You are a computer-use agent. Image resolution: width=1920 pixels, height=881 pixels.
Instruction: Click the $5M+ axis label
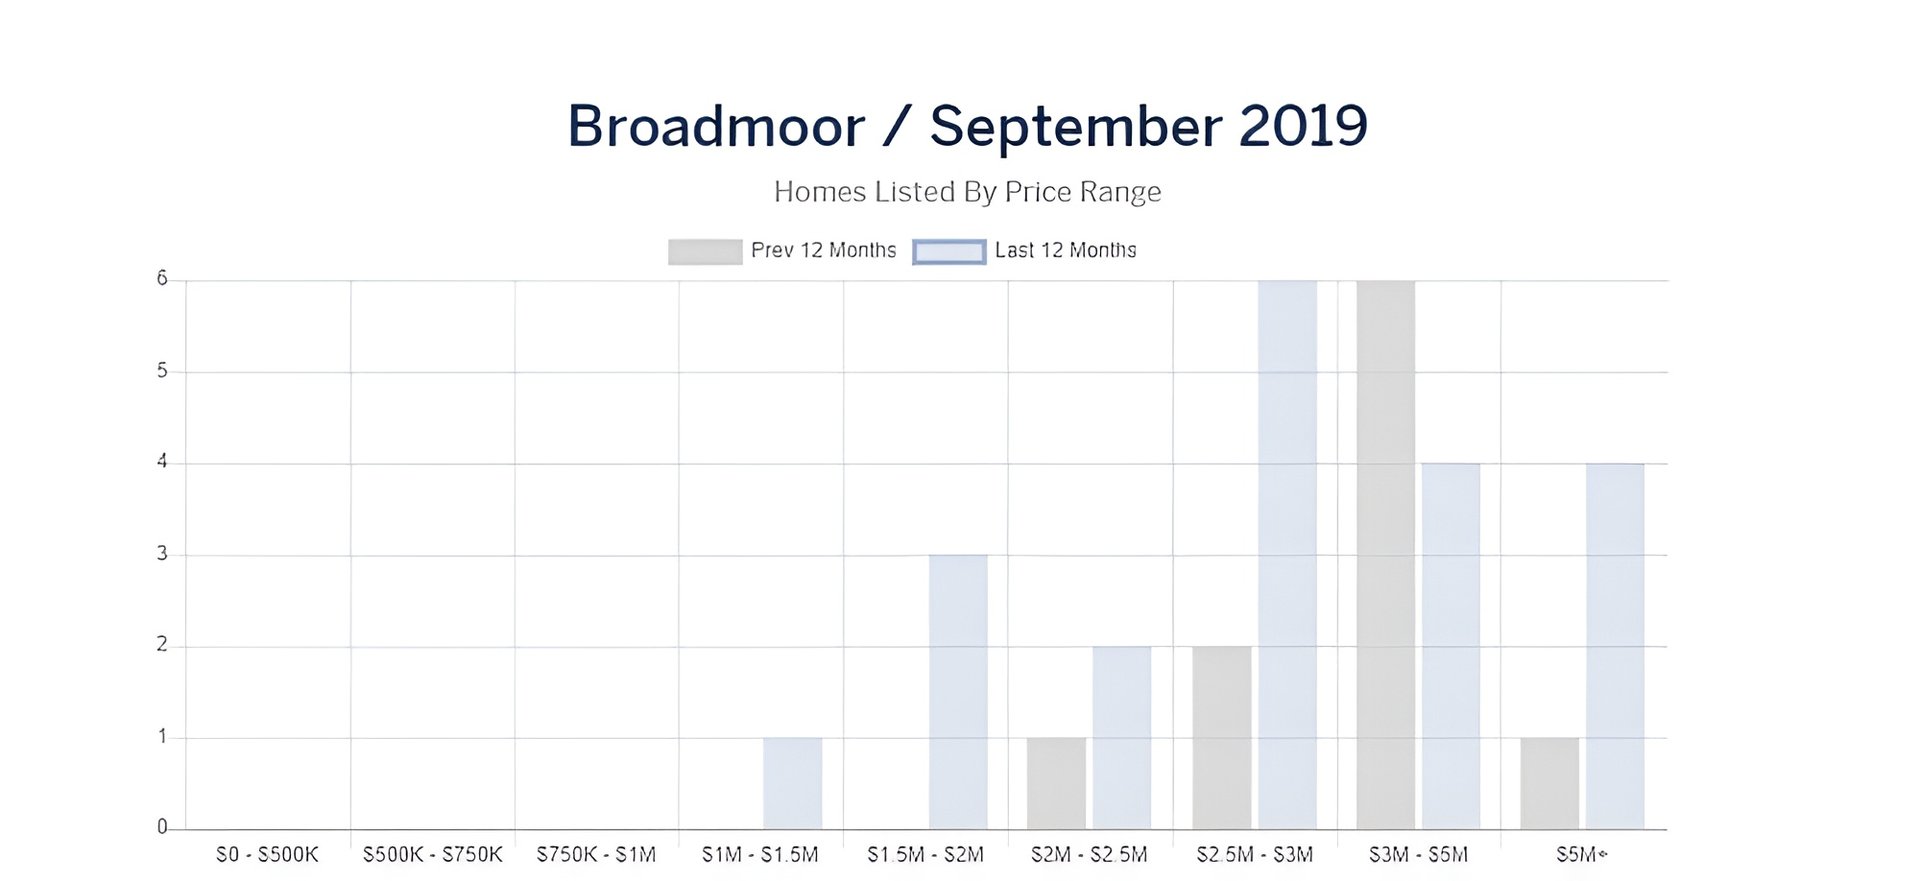coord(1581,855)
